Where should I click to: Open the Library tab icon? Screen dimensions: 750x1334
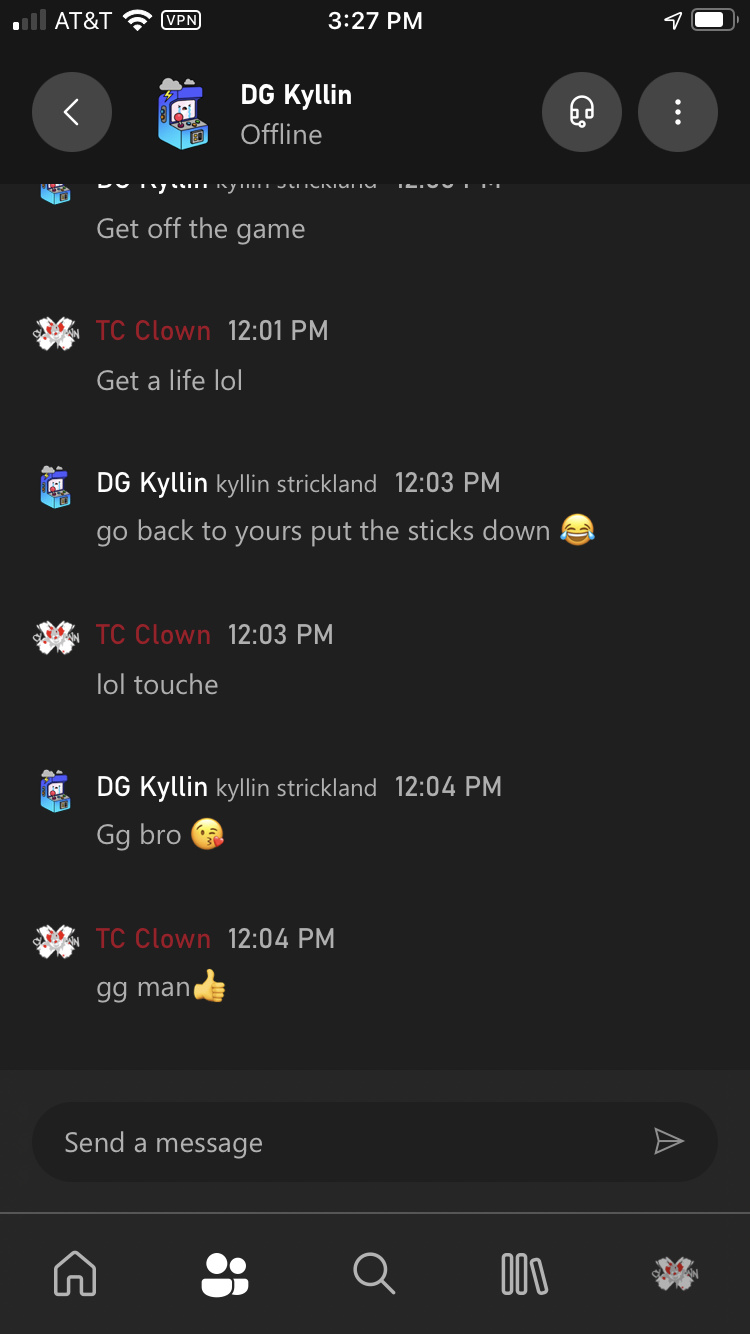(x=524, y=1274)
